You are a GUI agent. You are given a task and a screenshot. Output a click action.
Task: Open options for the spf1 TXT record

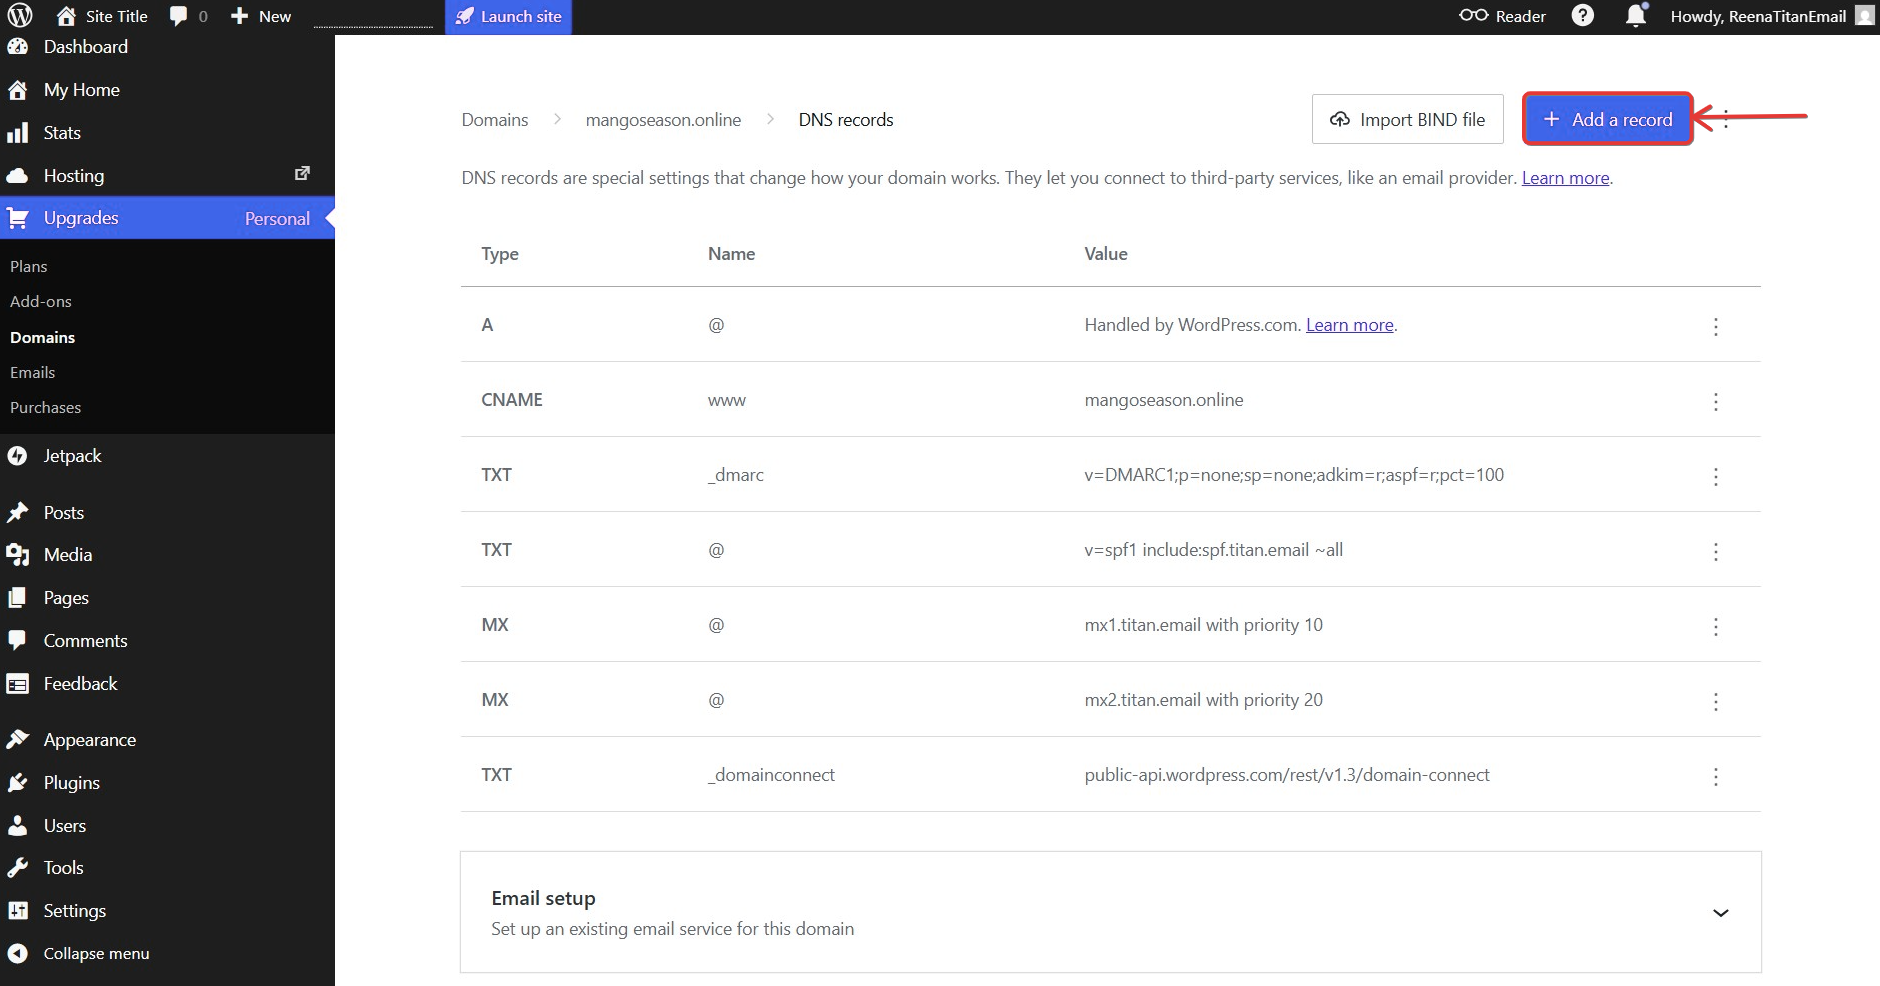point(1716,551)
